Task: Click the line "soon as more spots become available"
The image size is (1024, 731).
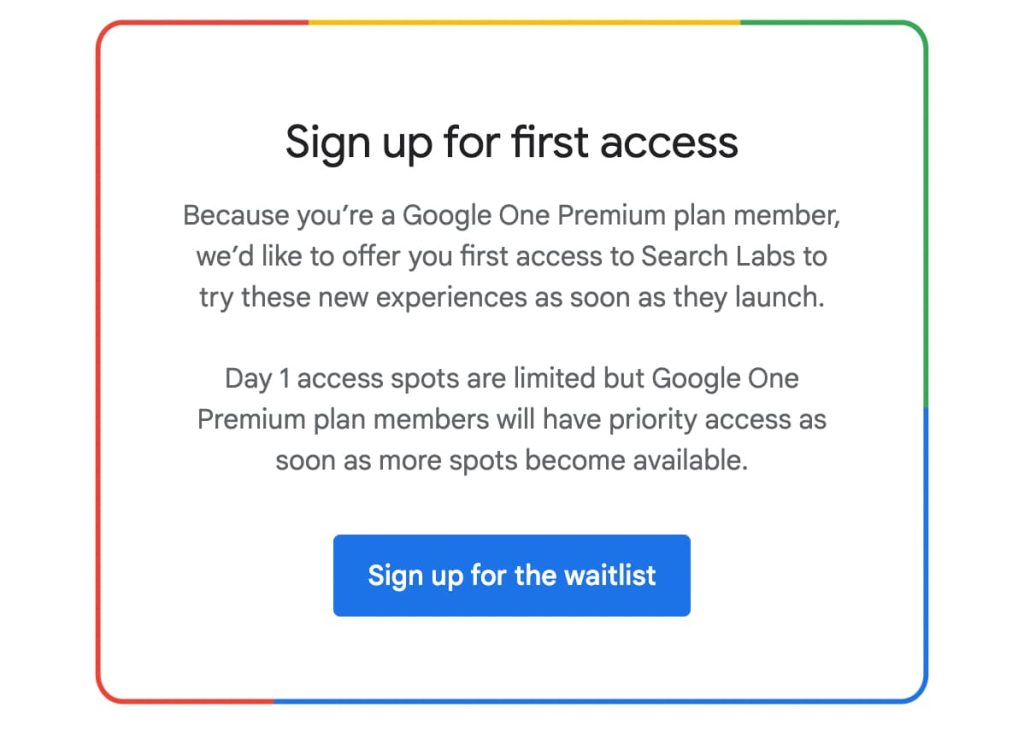Action: click(x=511, y=461)
